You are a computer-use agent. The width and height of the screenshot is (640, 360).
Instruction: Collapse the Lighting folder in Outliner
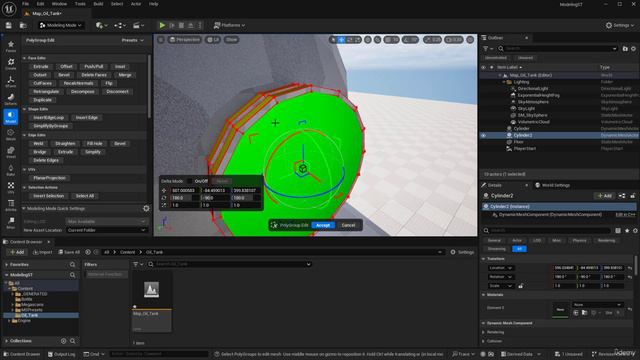point(504,82)
